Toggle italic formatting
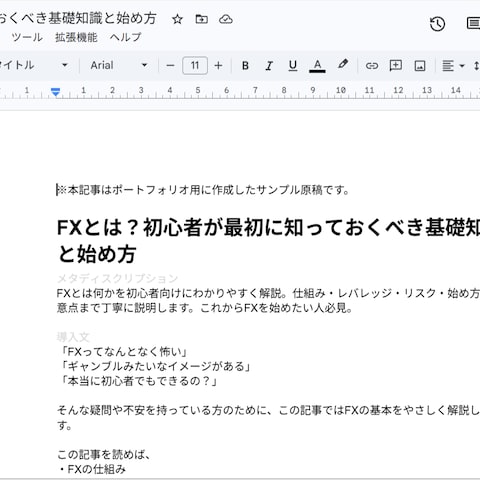Viewport: 480px width, 480px height. [x=269, y=66]
